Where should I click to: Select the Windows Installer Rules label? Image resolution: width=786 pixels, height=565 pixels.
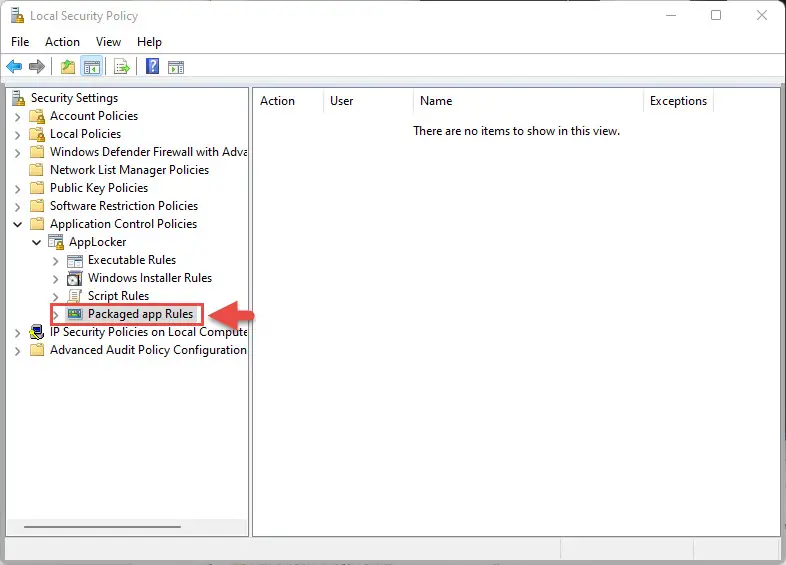tap(150, 278)
